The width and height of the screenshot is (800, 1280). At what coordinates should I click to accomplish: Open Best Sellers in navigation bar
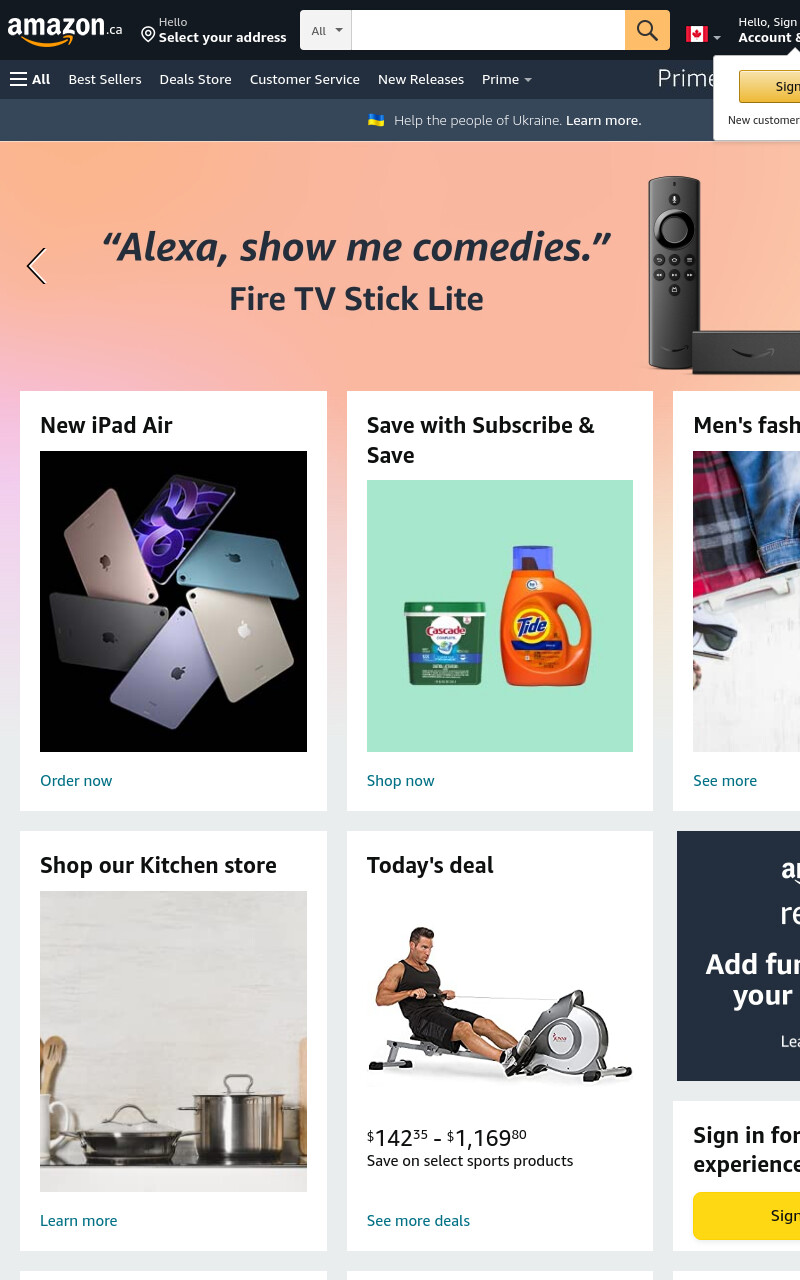[105, 79]
